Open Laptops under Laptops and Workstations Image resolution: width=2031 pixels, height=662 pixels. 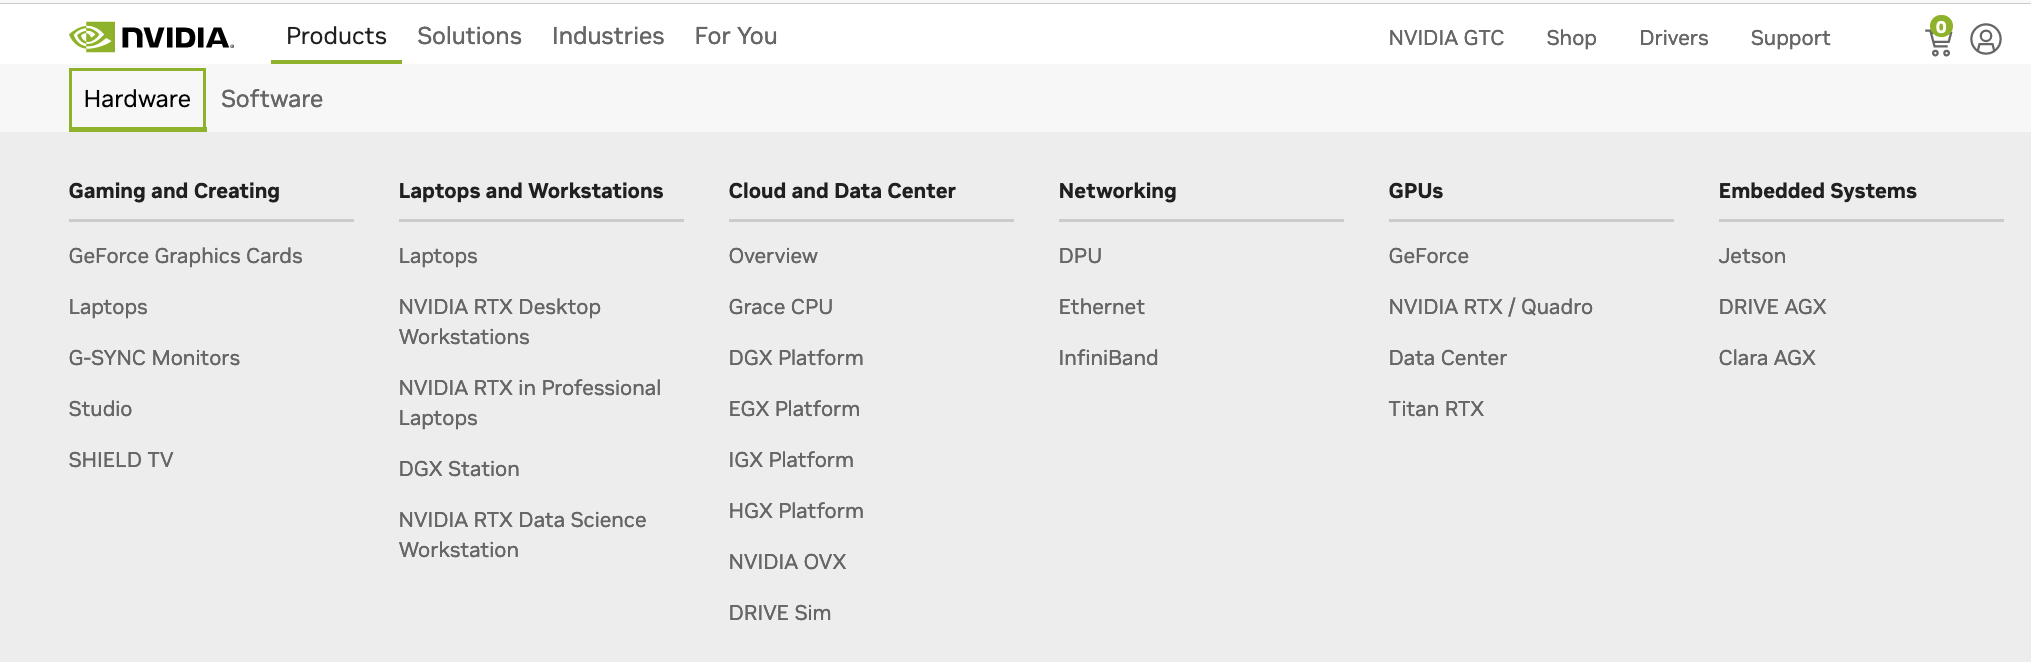(438, 256)
